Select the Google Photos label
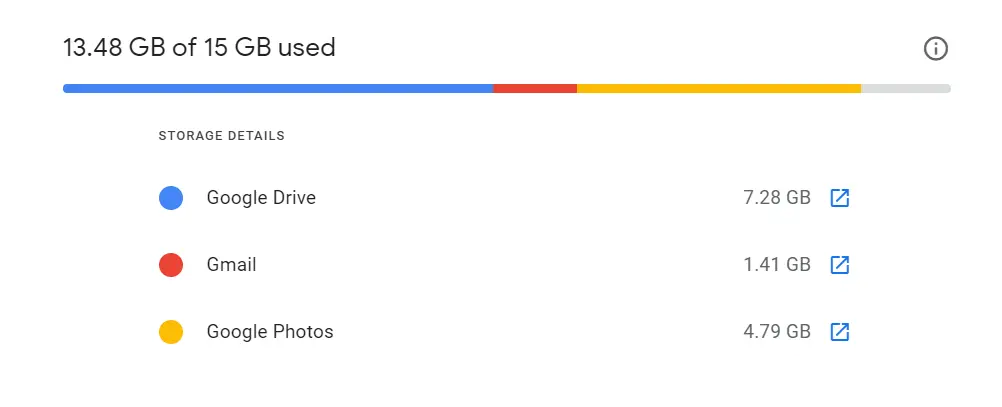1002x407 pixels. tap(270, 332)
